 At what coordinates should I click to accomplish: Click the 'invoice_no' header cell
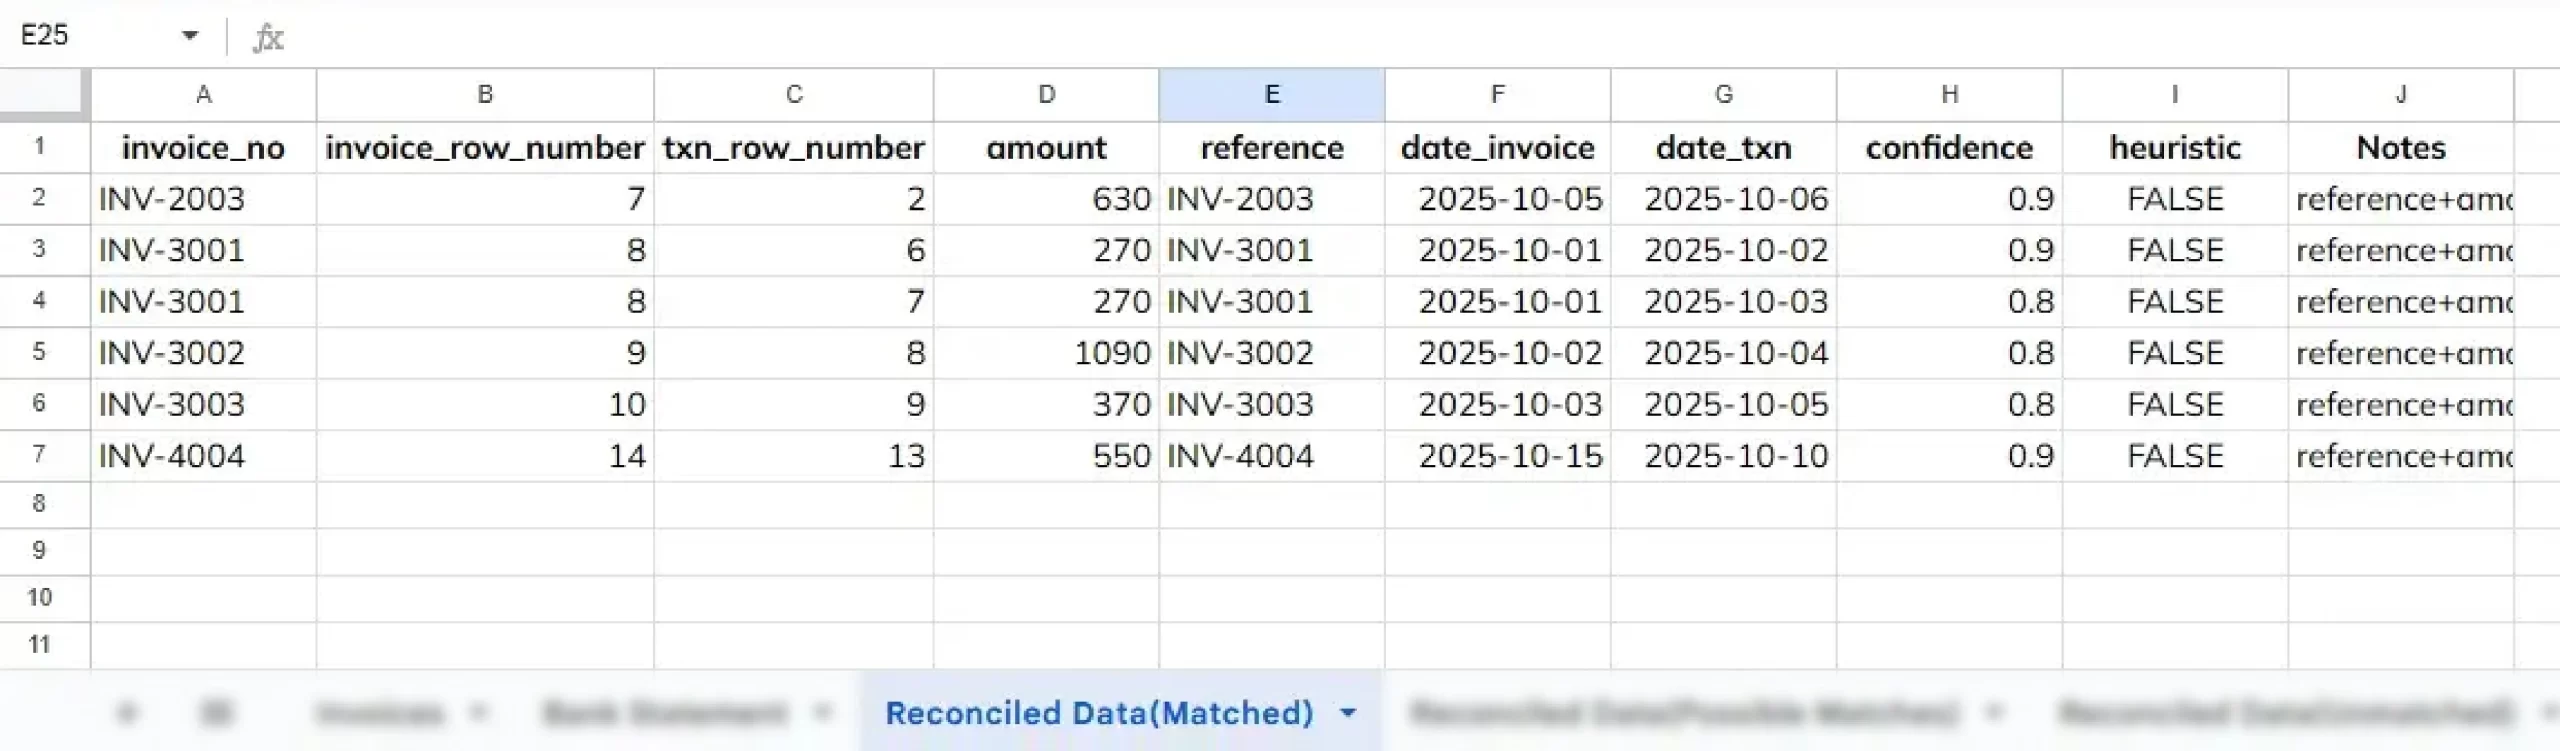204,148
